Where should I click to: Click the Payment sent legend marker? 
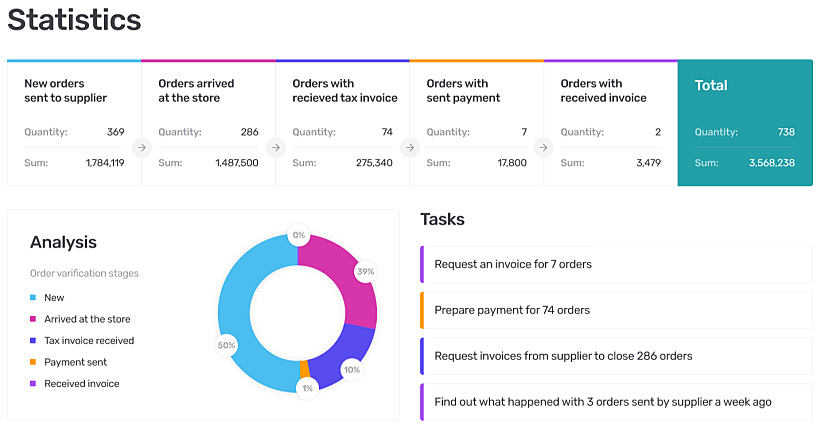coord(33,362)
